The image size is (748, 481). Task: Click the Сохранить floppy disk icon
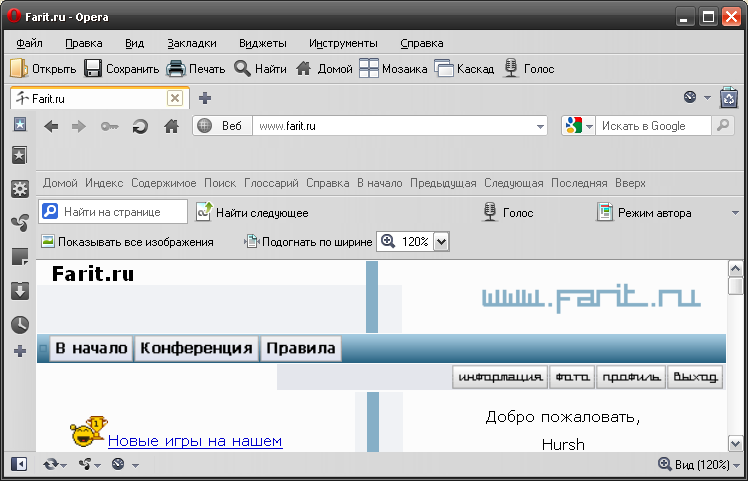click(x=93, y=68)
